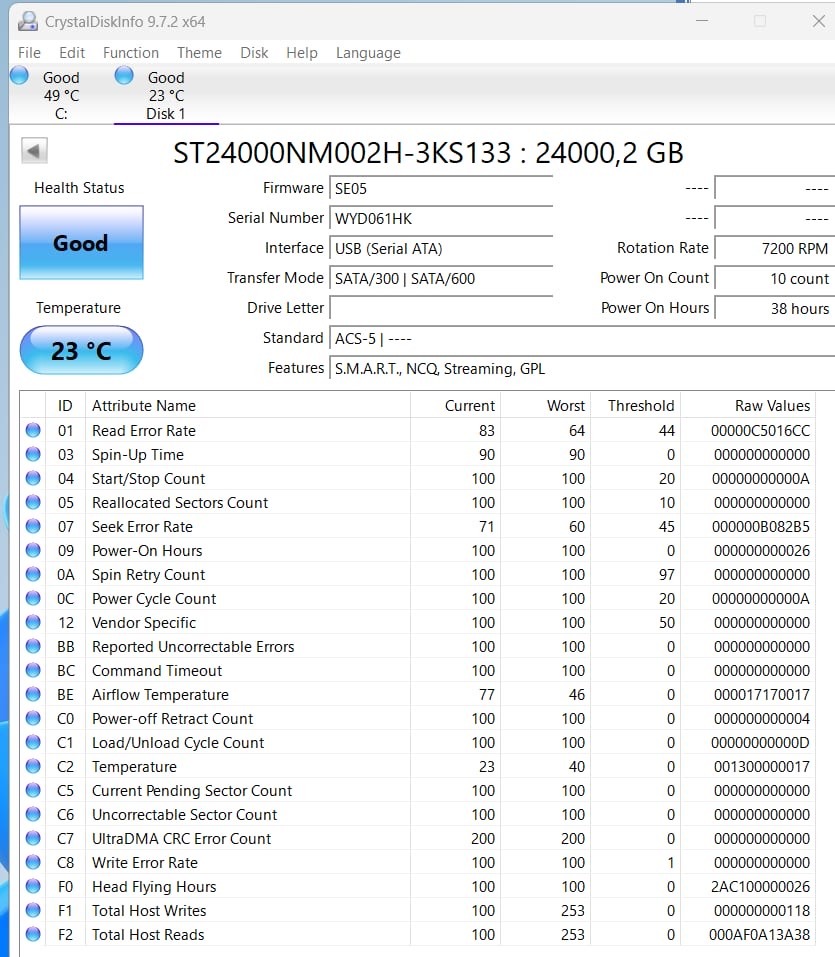
Task: Click status dot for Power Cycle Count
Action: [x=33, y=598]
